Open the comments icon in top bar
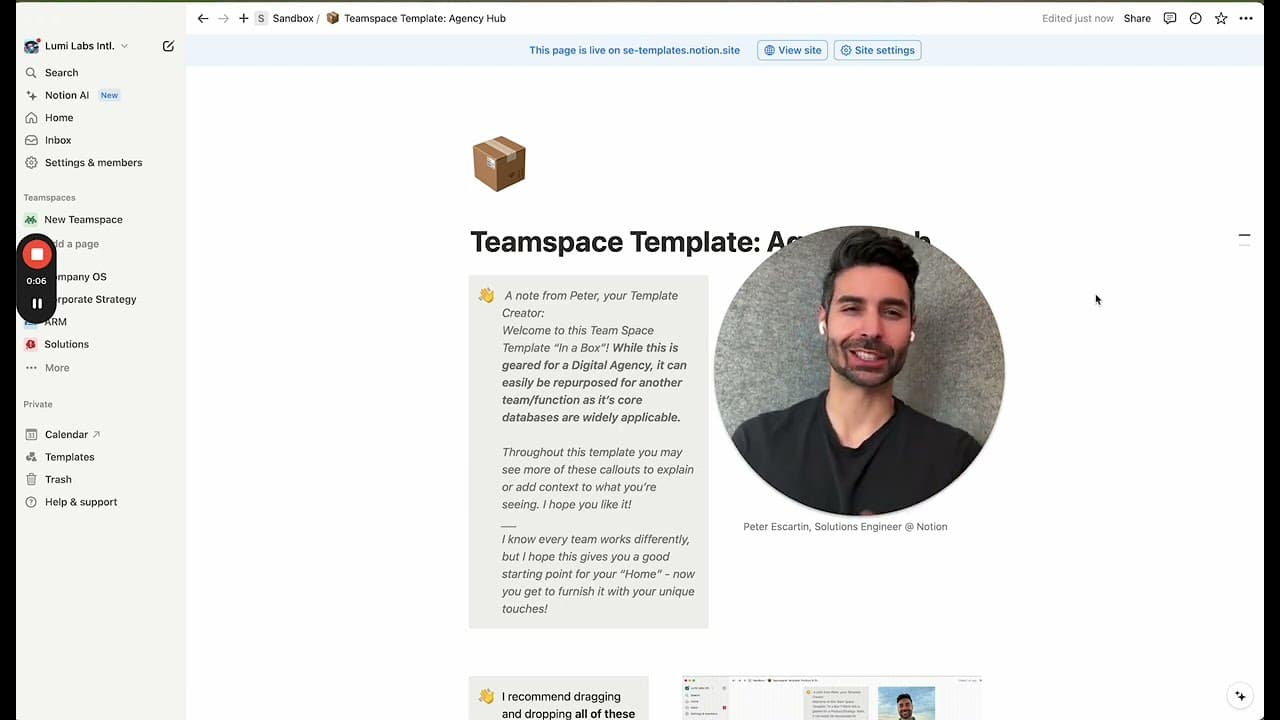 [x=1170, y=18]
